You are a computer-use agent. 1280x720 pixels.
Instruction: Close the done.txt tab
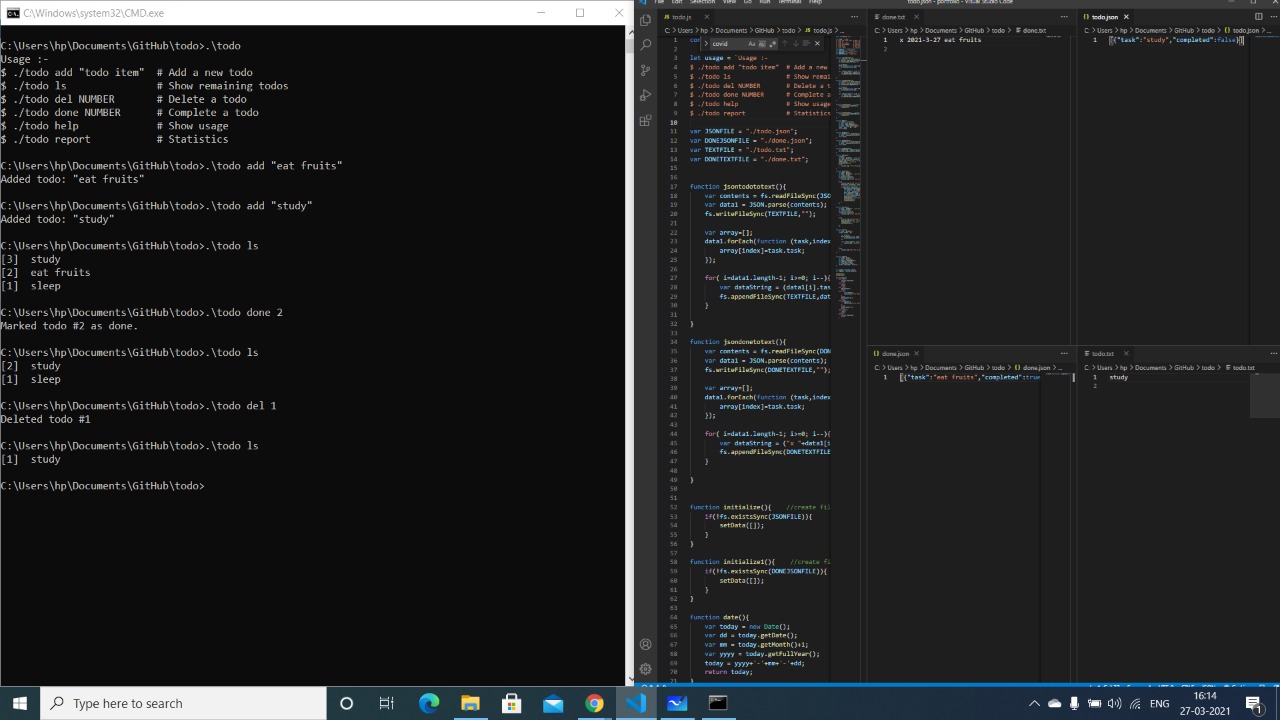pos(917,17)
